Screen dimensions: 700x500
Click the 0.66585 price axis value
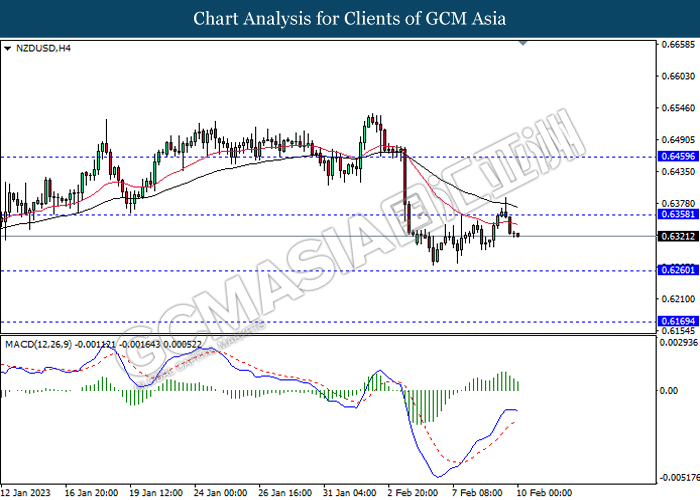678,44
